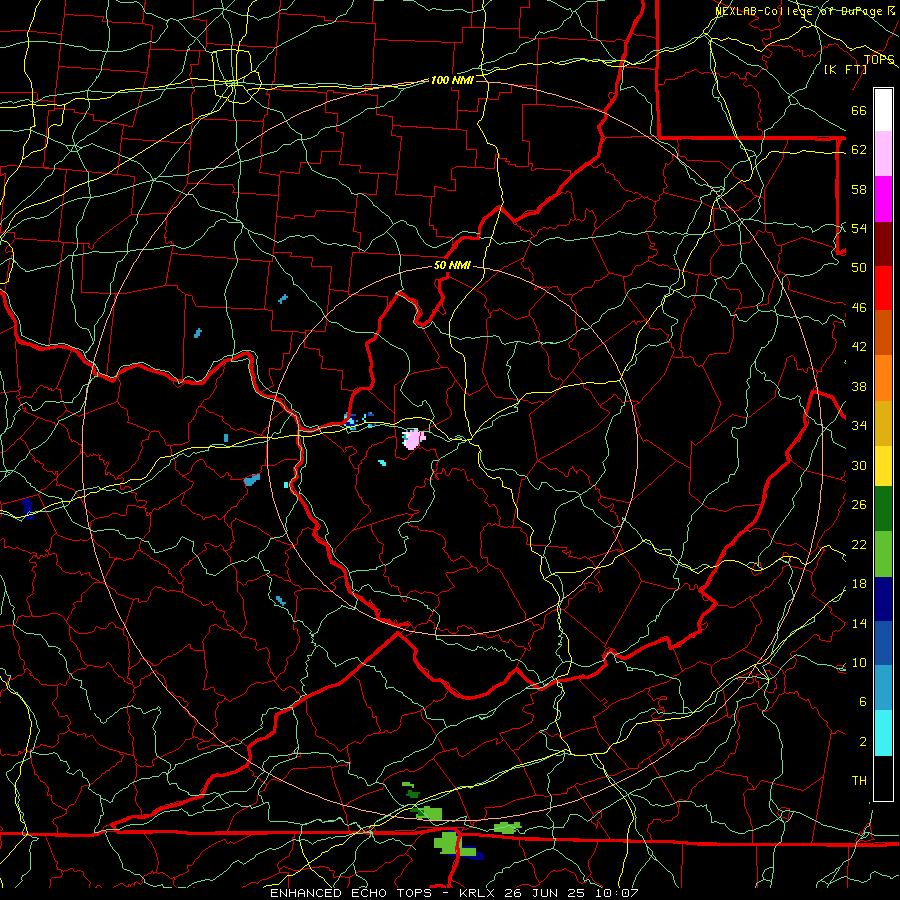Pick the dark green legend swatch
This screenshot has height=900, width=900.
coord(883,509)
